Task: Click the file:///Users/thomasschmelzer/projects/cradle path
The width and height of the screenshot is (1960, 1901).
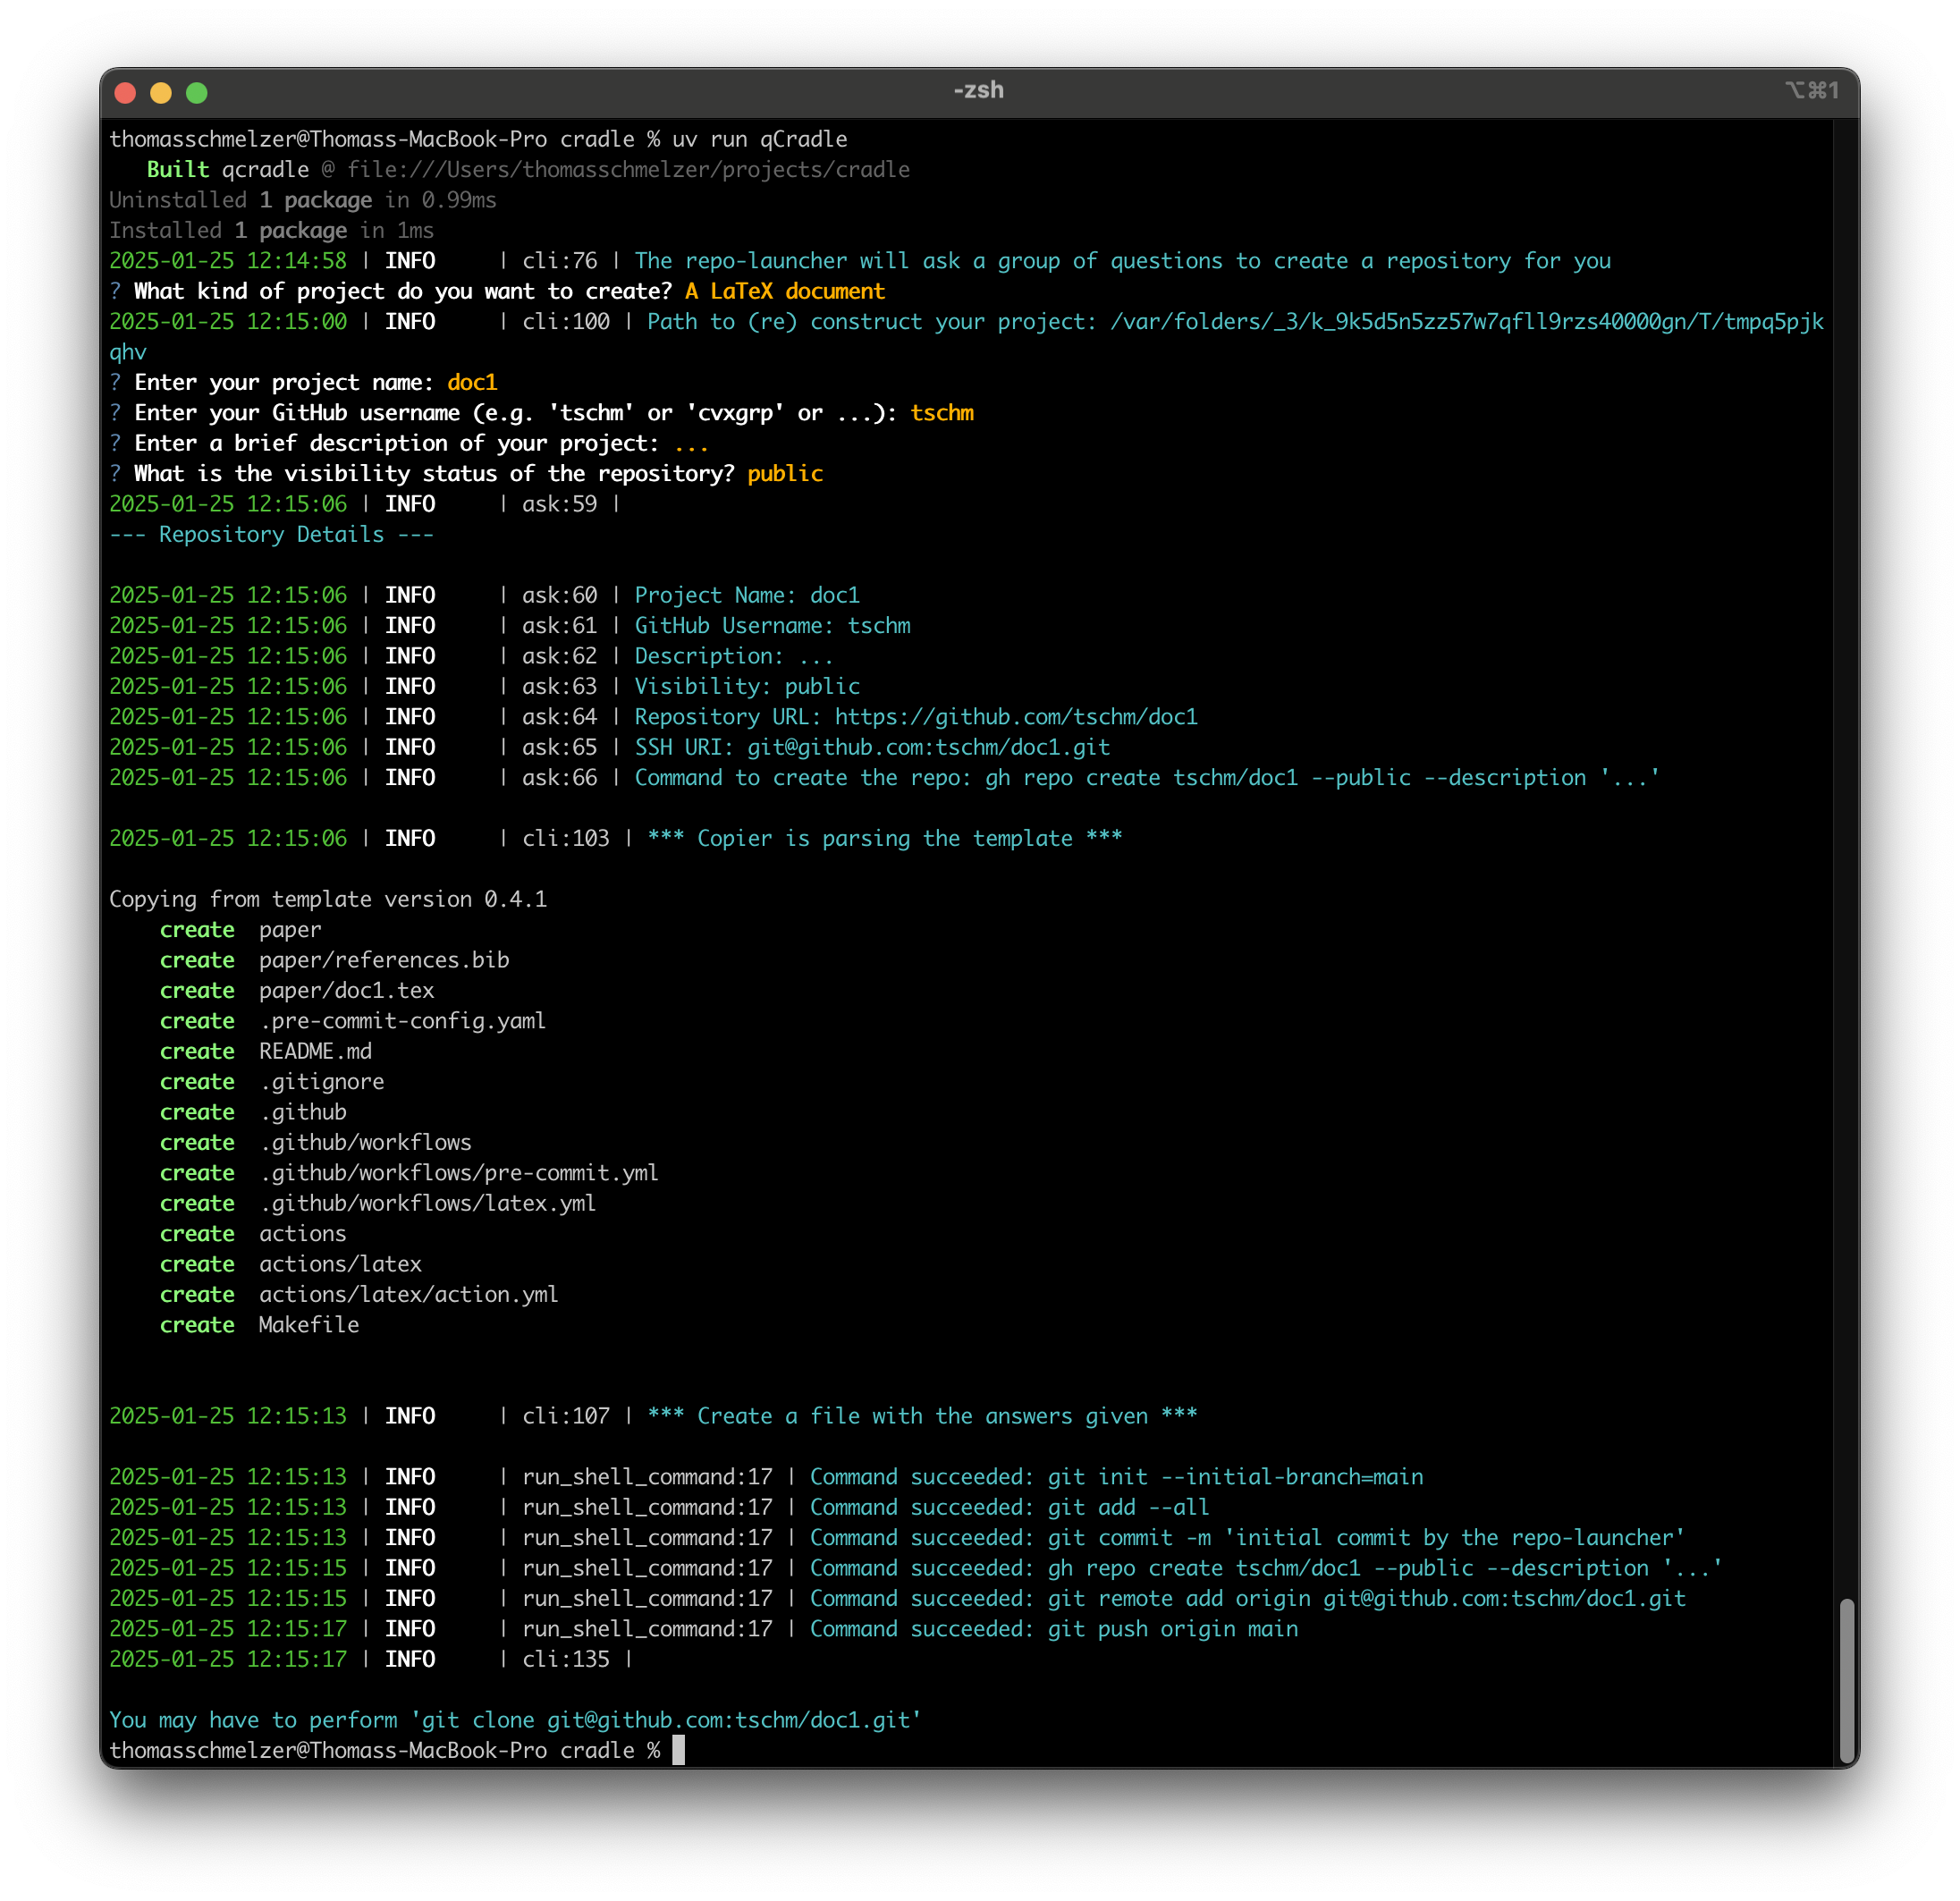Action: 627,170
